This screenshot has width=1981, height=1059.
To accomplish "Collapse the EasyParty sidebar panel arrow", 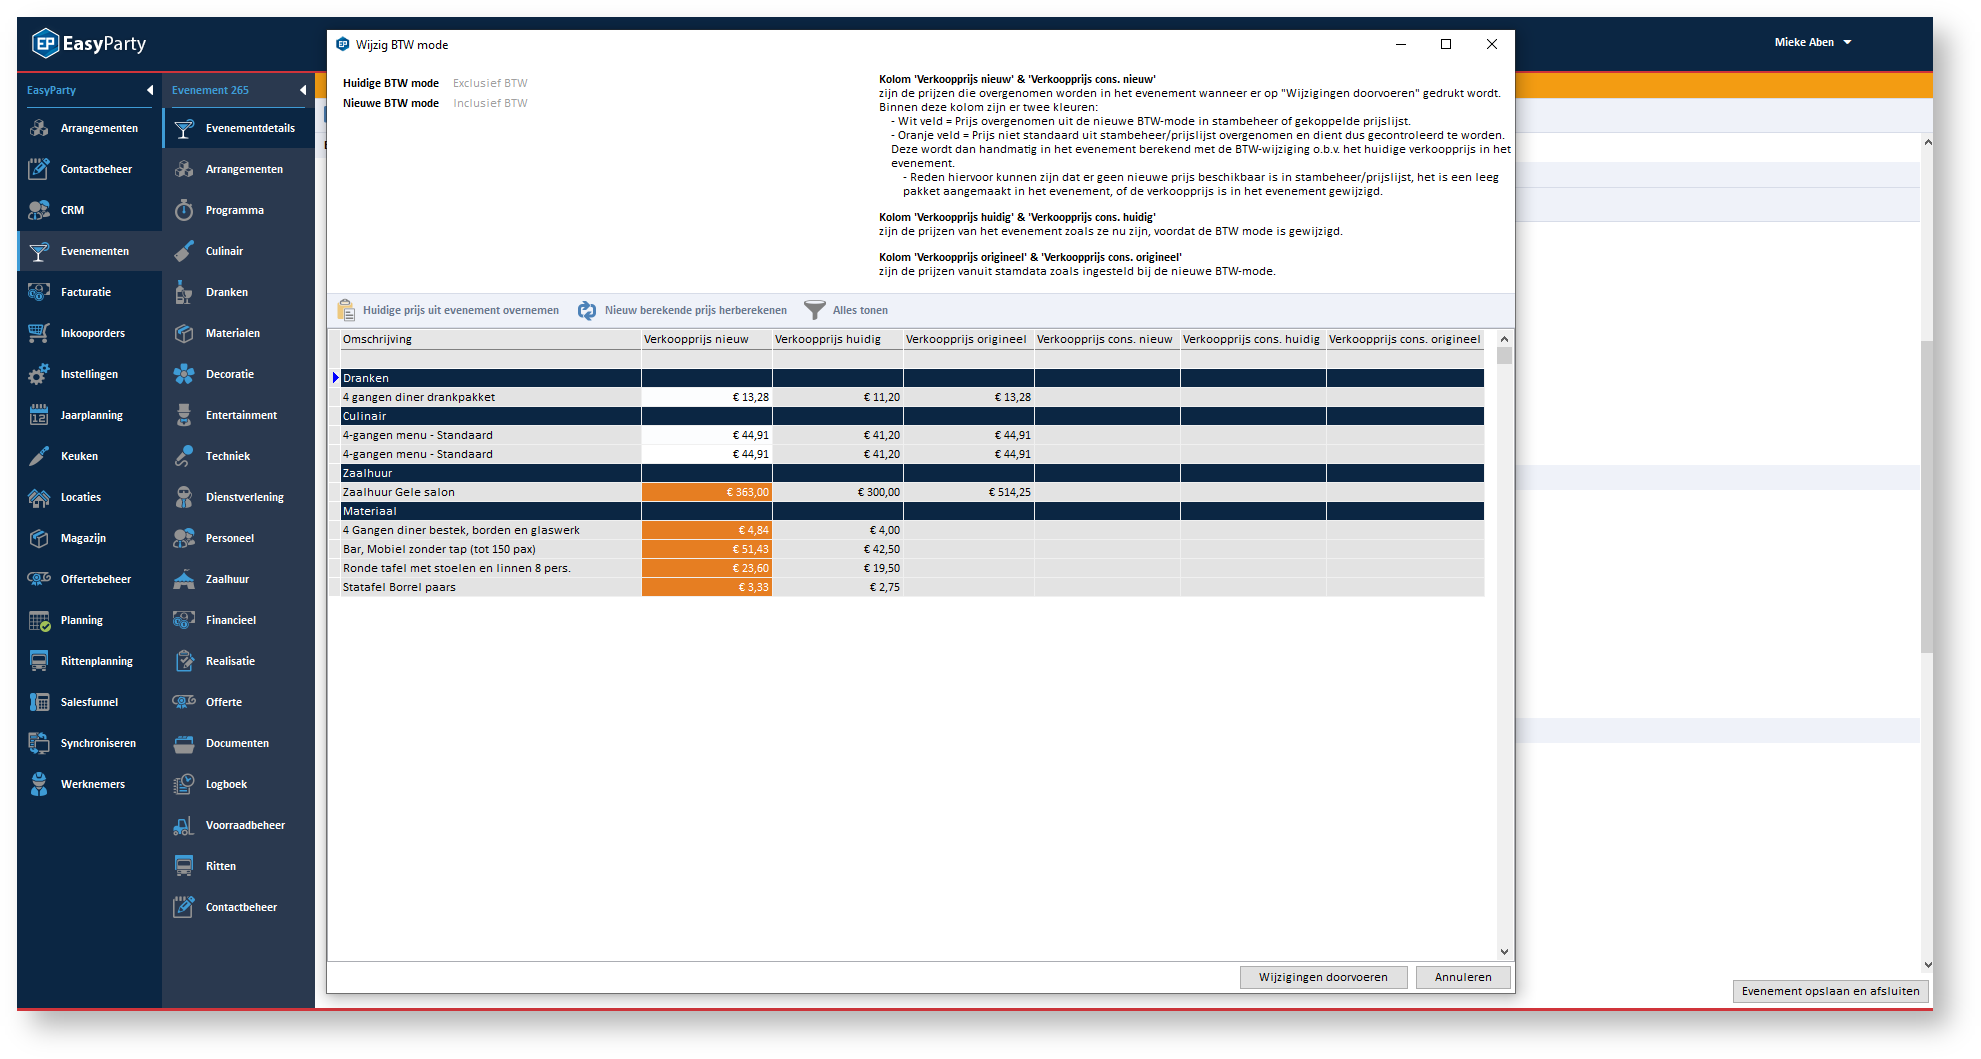I will 150,90.
